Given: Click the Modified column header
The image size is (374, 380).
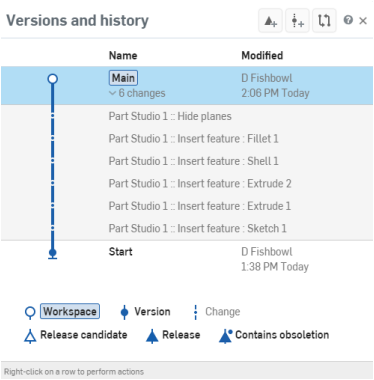Looking at the screenshot, I should 262,55.
